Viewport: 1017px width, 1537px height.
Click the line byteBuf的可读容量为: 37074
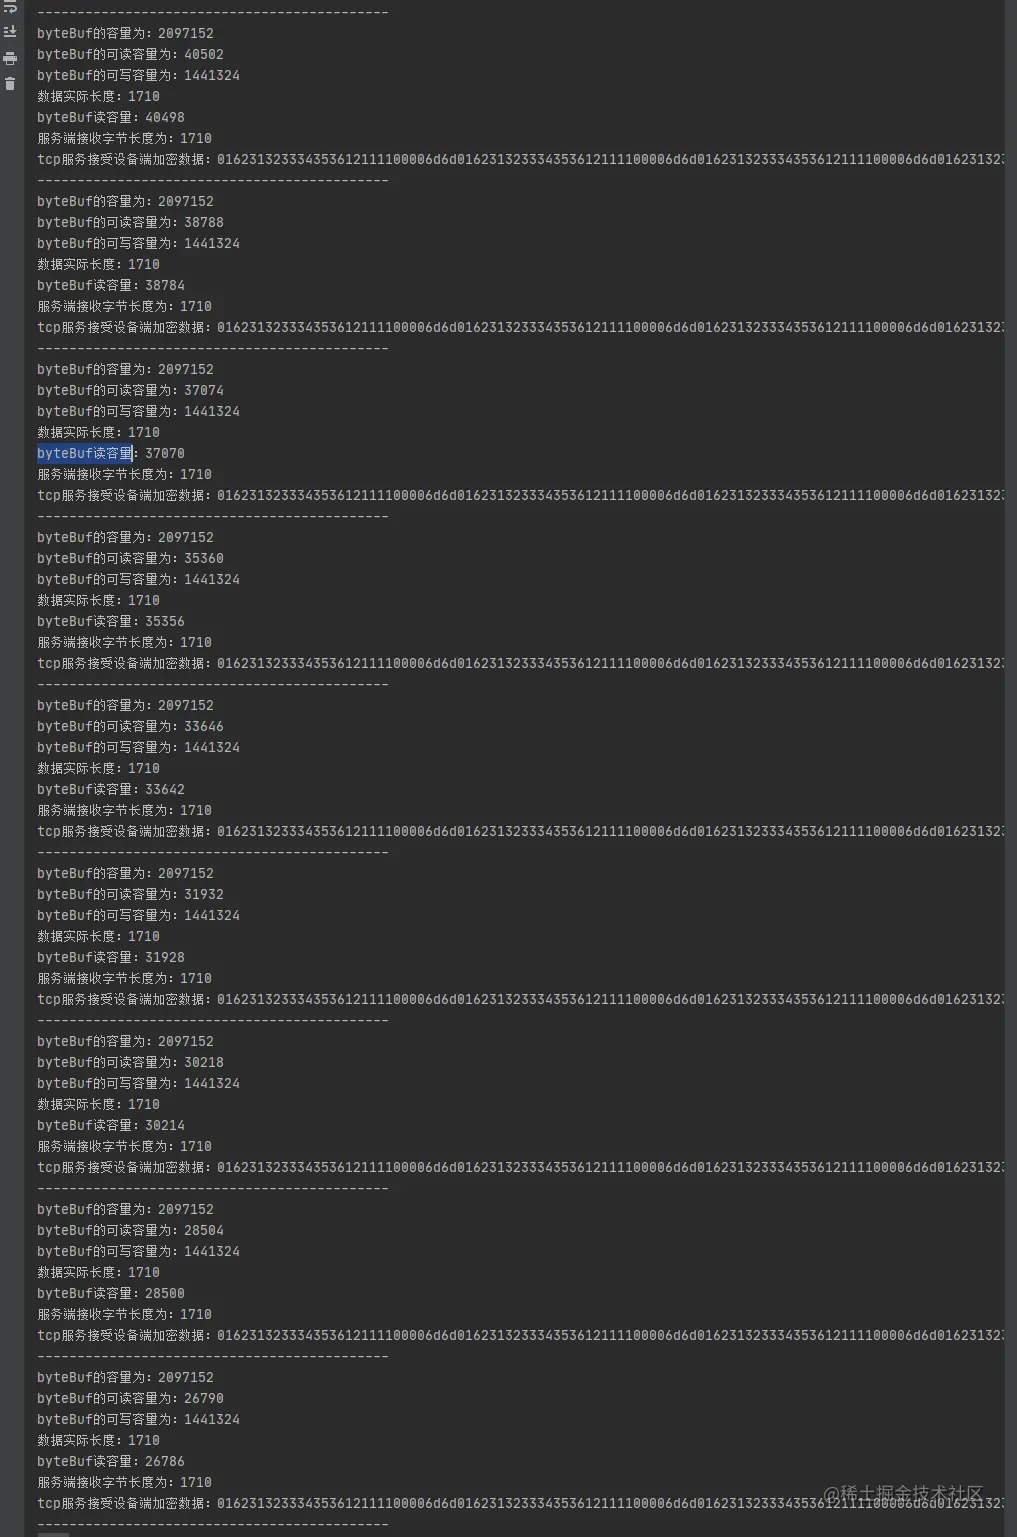(130, 390)
